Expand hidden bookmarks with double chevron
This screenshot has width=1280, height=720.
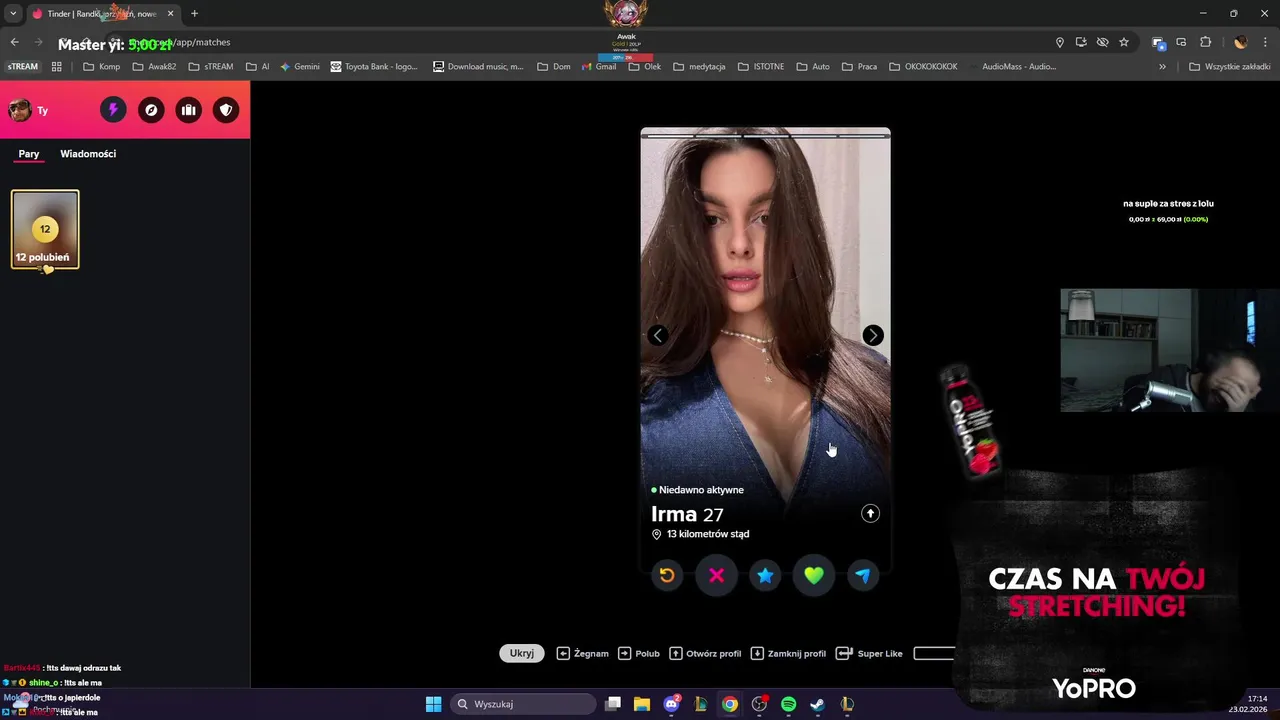[1162, 67]
